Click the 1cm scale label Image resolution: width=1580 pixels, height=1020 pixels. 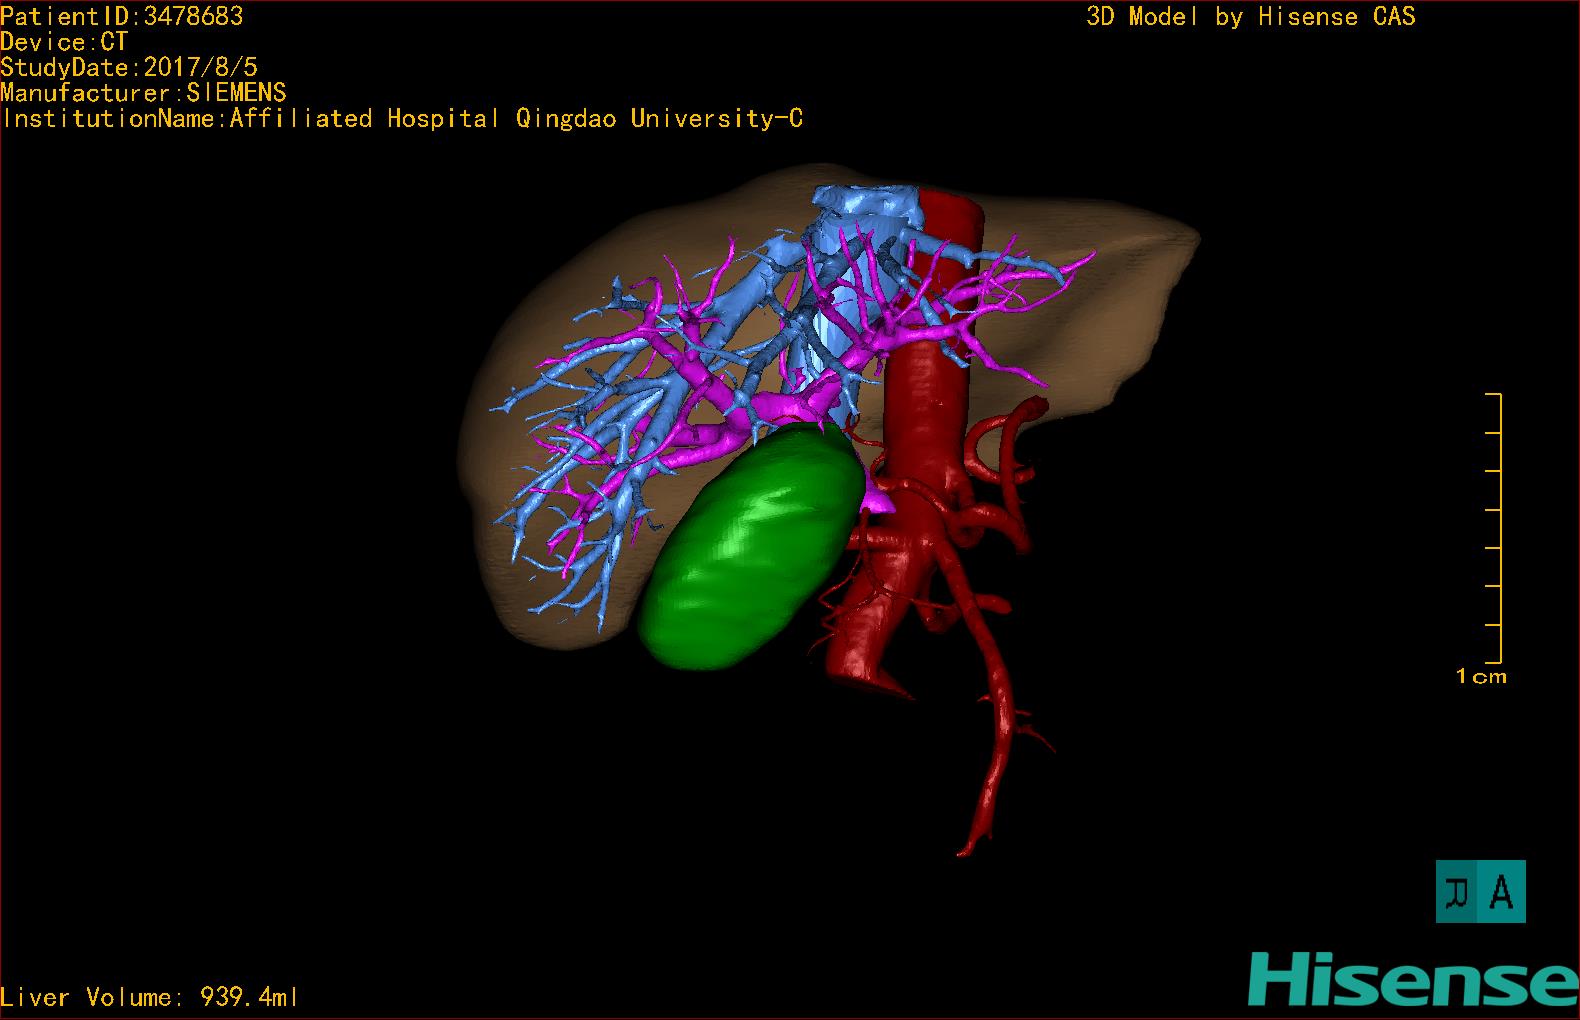tap(1481, 677)
